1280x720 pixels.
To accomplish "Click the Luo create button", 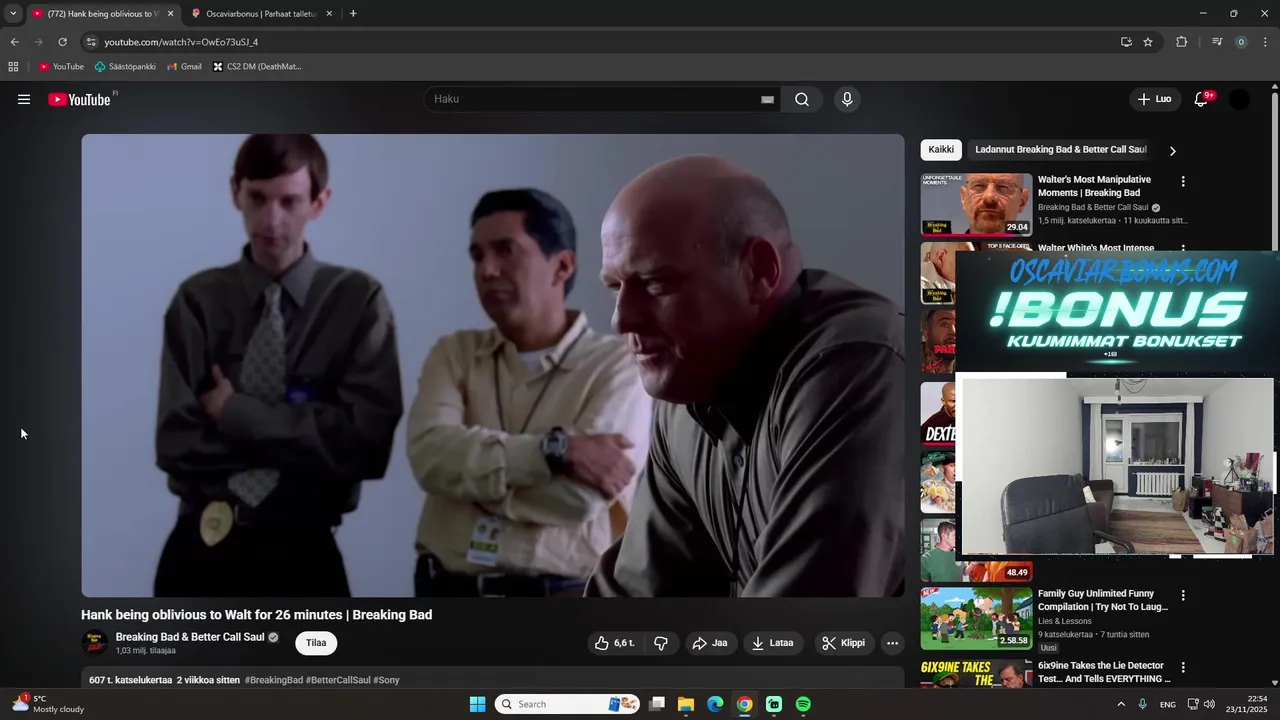I will [1154, 99].
